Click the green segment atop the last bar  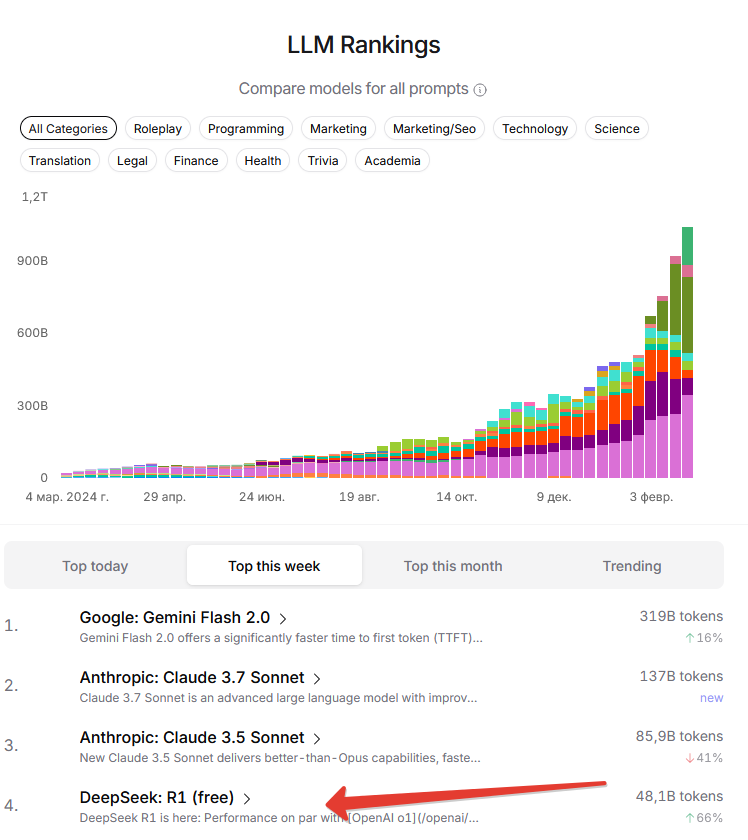[x=687, y=246]
